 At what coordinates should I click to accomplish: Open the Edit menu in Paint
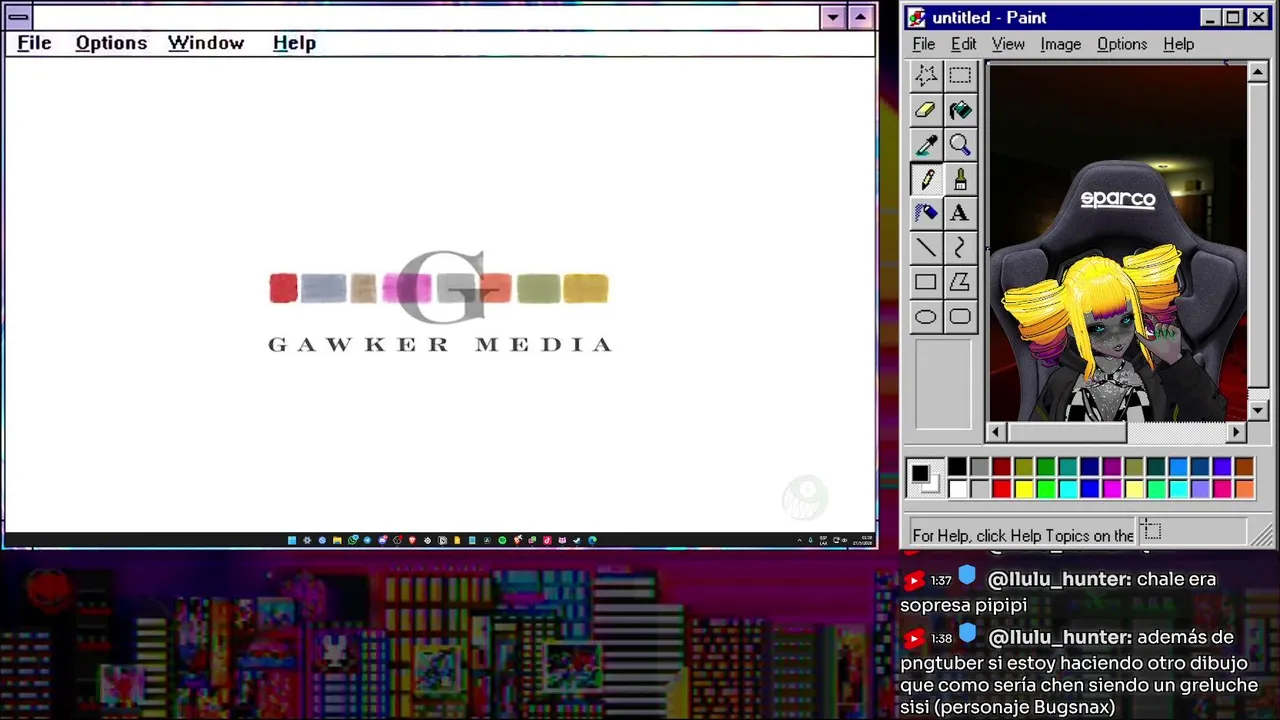coord(963,44)
